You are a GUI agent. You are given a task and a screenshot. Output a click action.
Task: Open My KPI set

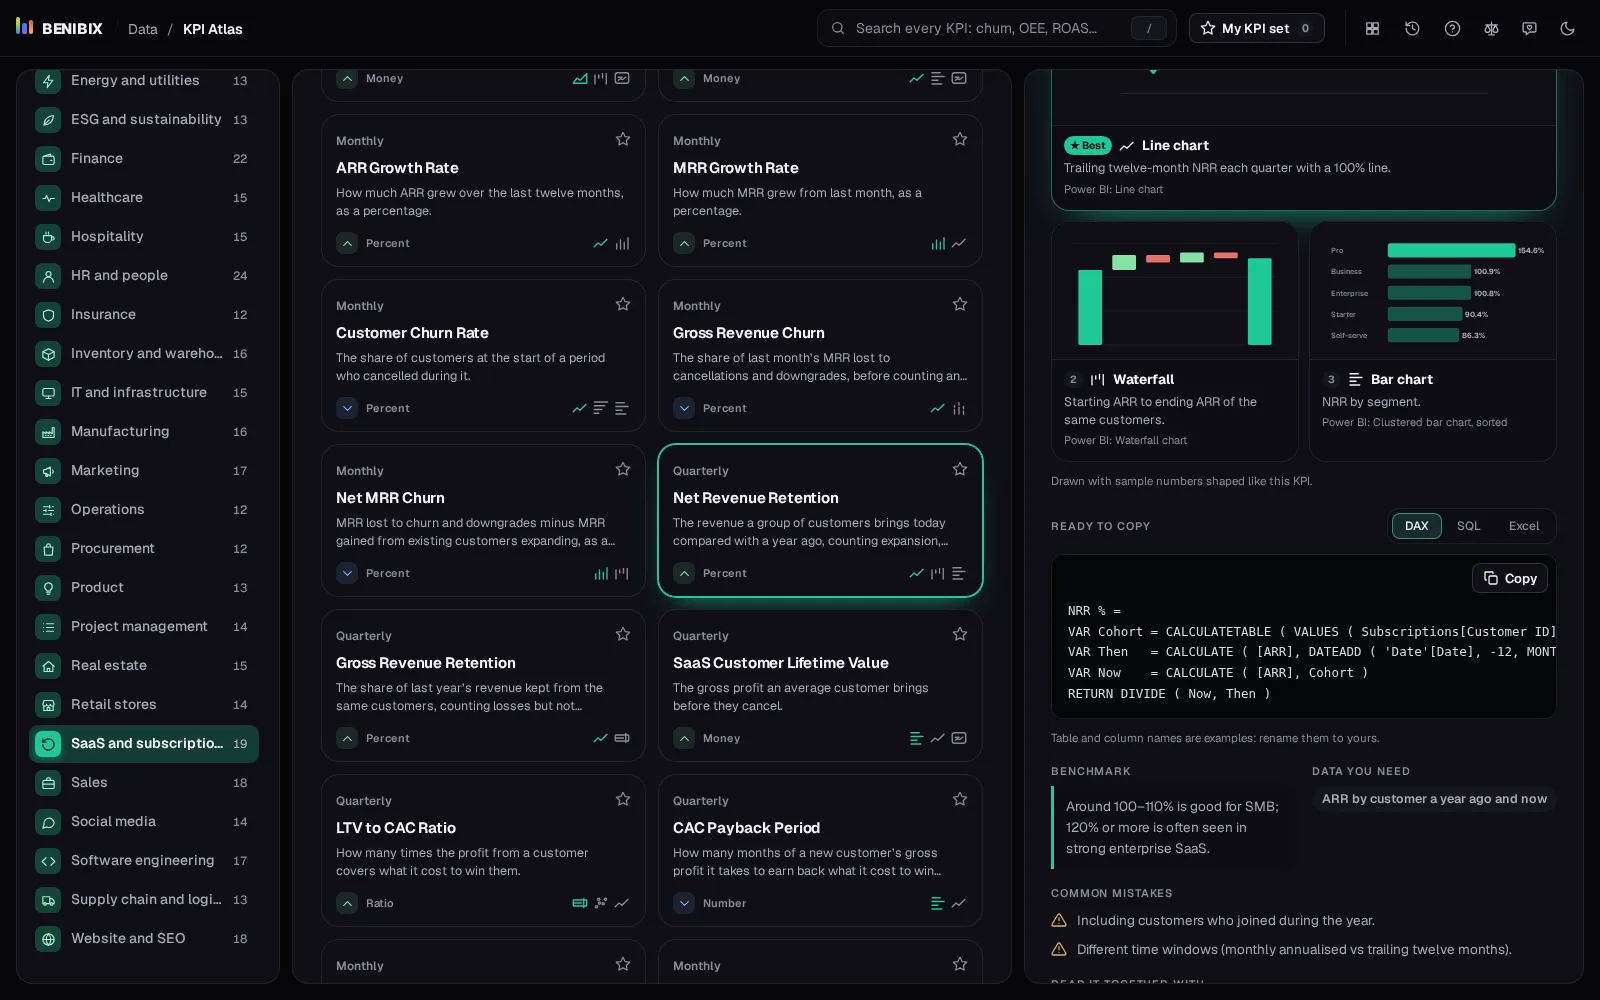1256,28
